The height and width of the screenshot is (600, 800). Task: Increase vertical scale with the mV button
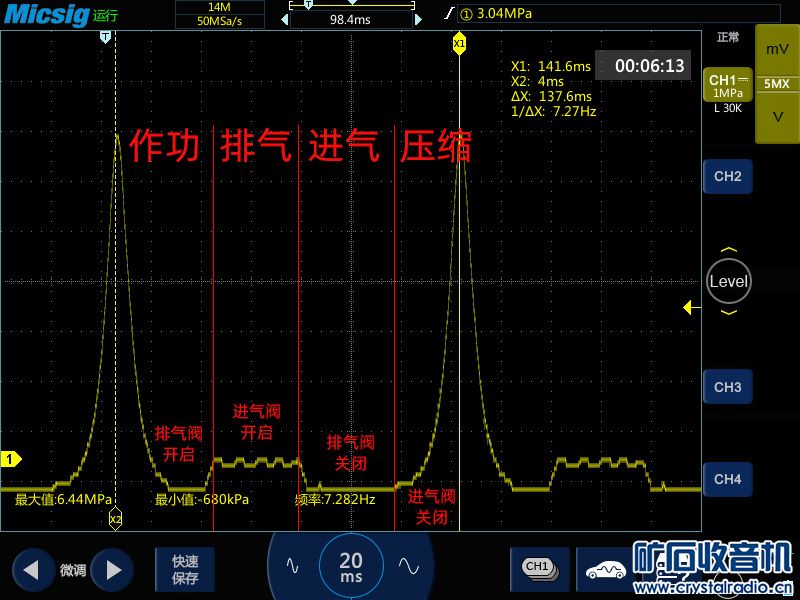777,49
